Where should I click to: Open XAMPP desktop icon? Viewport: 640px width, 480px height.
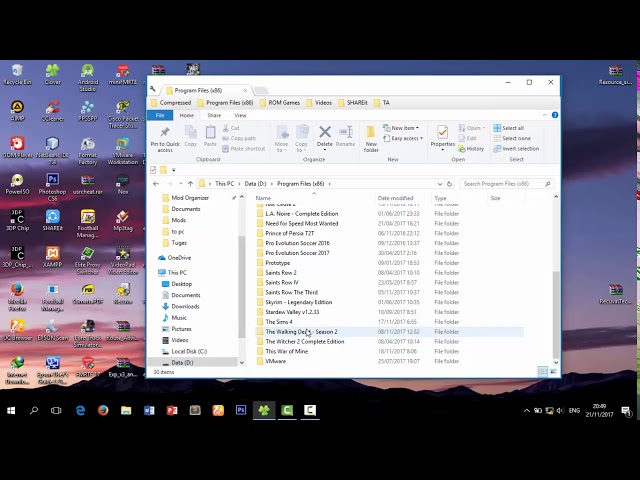(52, 257)
